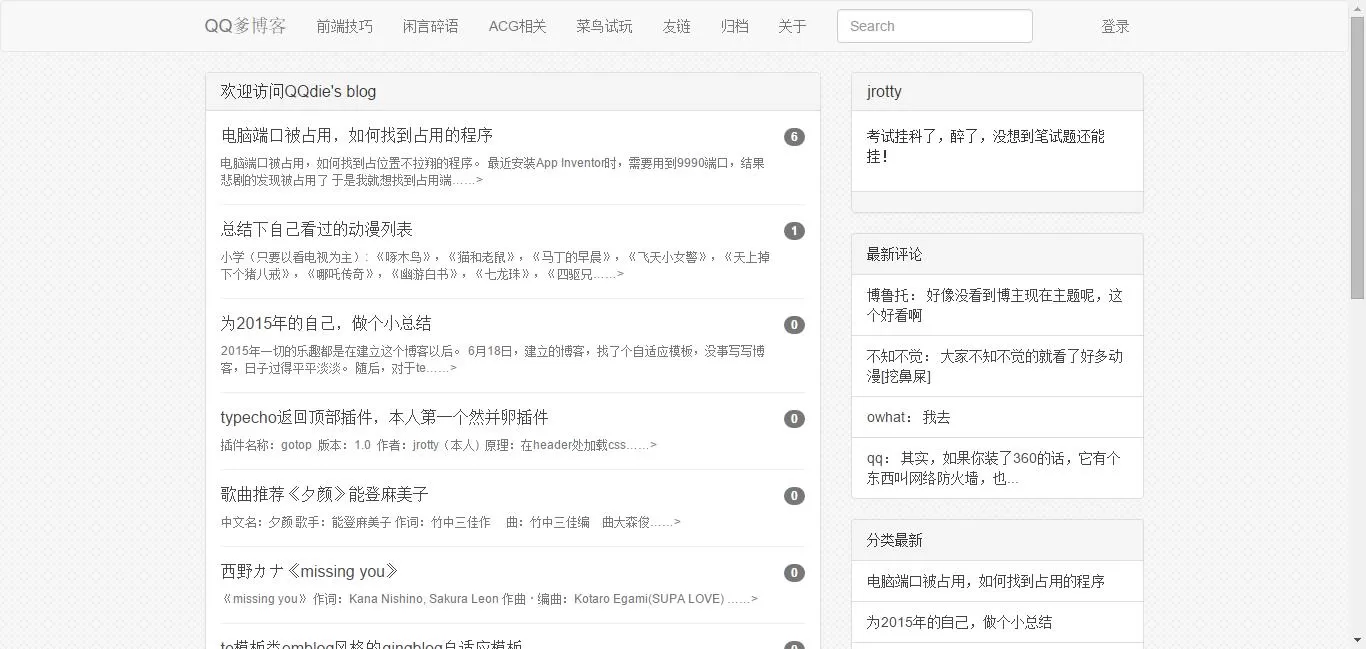1366x649 pixels.
Task: Click the 关于 about link
Action: point(792,26)
